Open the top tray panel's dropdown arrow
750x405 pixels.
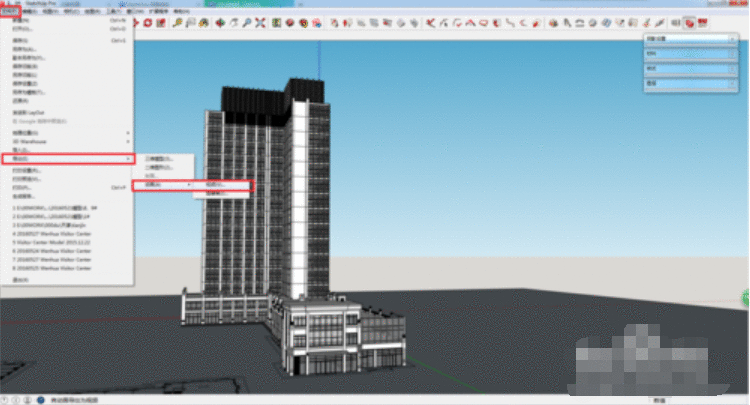(731, 39)
